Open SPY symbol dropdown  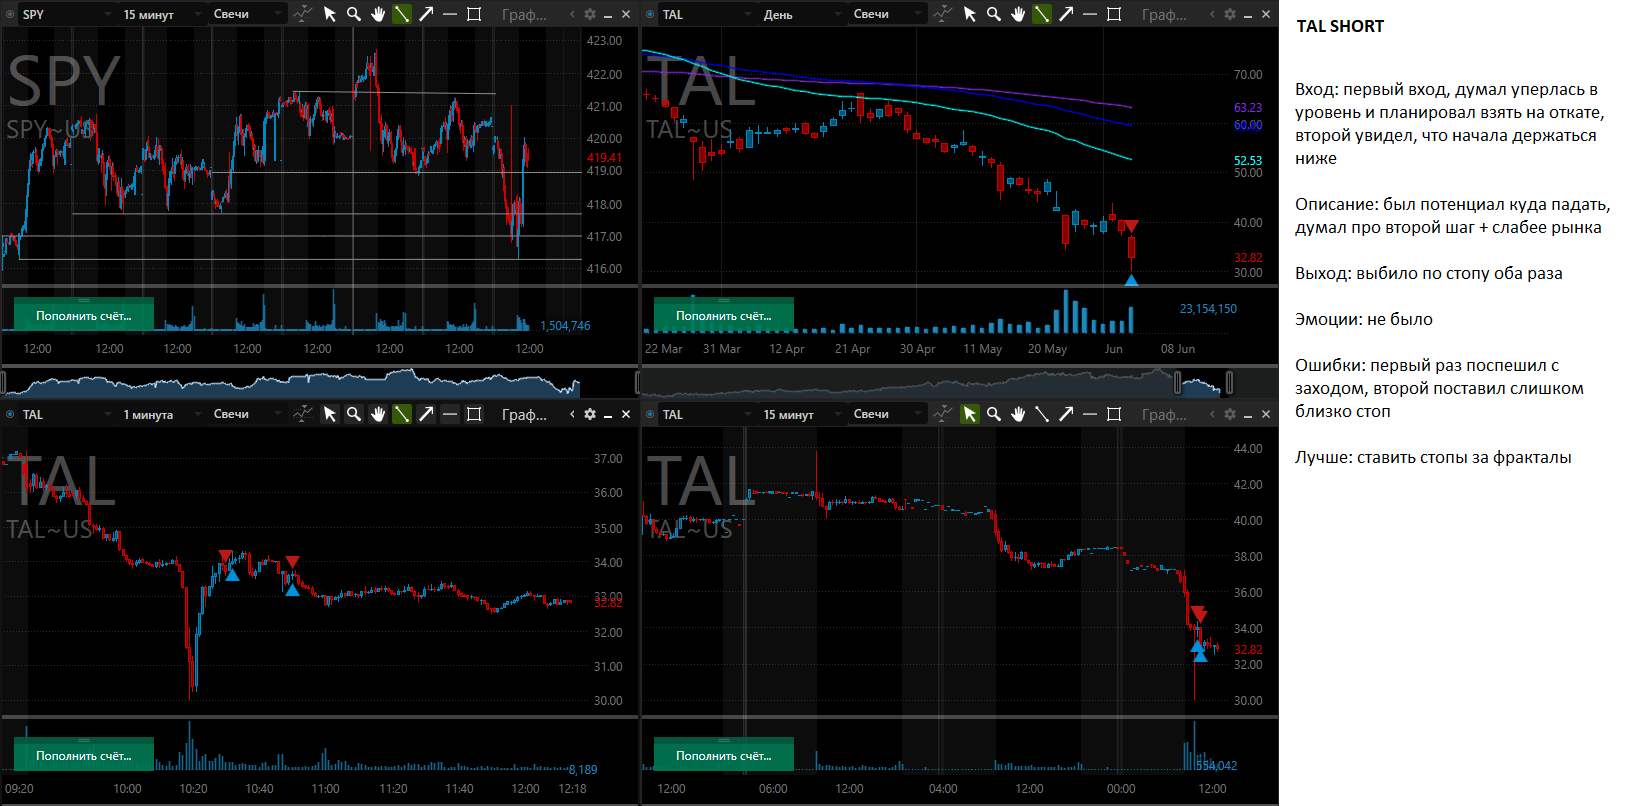(66, 14)
